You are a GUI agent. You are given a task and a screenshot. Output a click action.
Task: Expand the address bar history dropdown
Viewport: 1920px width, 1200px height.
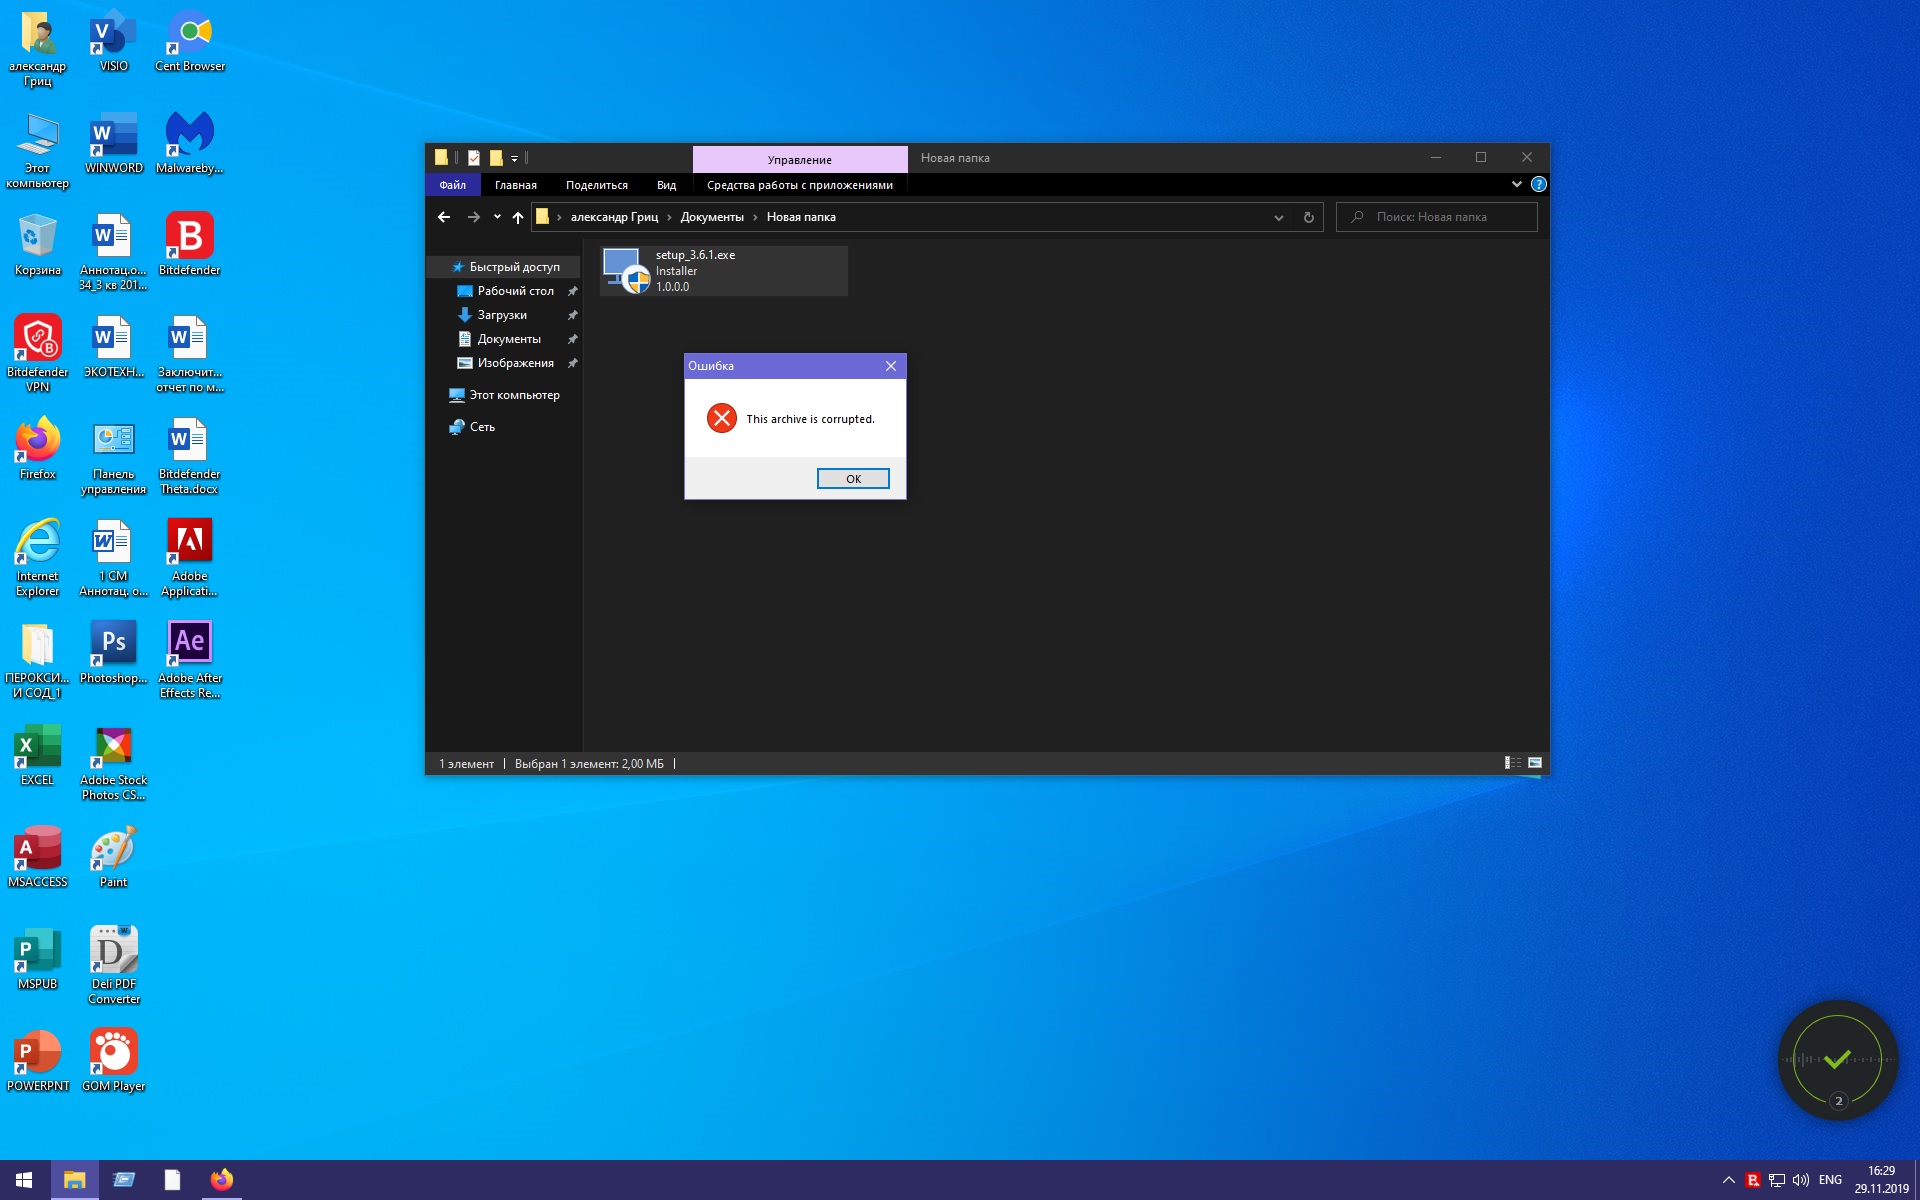(x=1278, y=217)
